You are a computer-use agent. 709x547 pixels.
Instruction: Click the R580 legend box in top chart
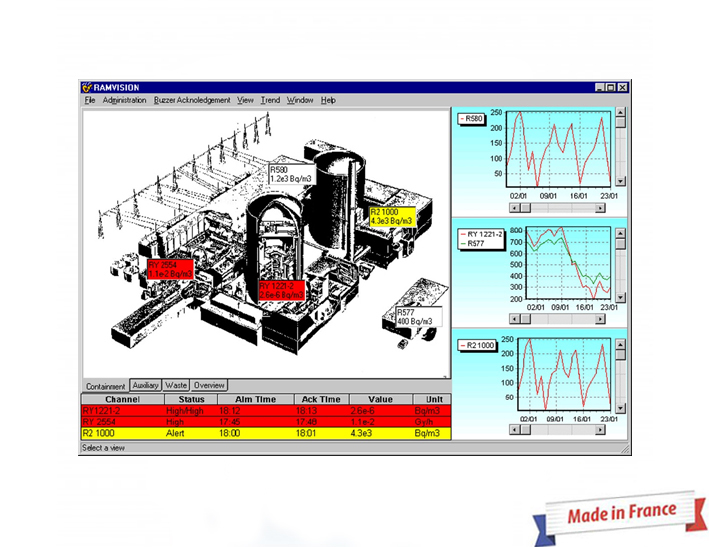pyautogui.click(x=472, y=119)
